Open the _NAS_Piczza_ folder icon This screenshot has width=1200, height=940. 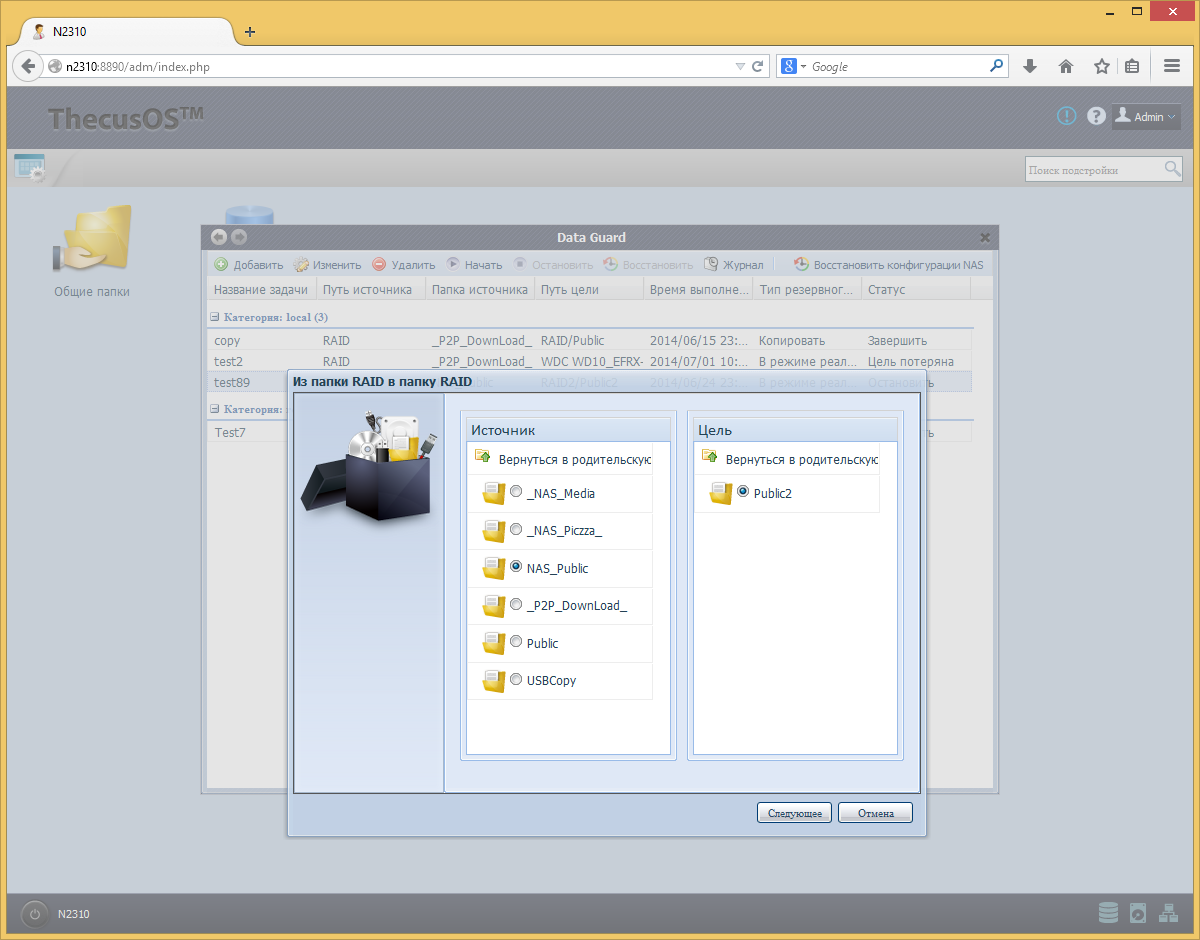tap(494, 531)
